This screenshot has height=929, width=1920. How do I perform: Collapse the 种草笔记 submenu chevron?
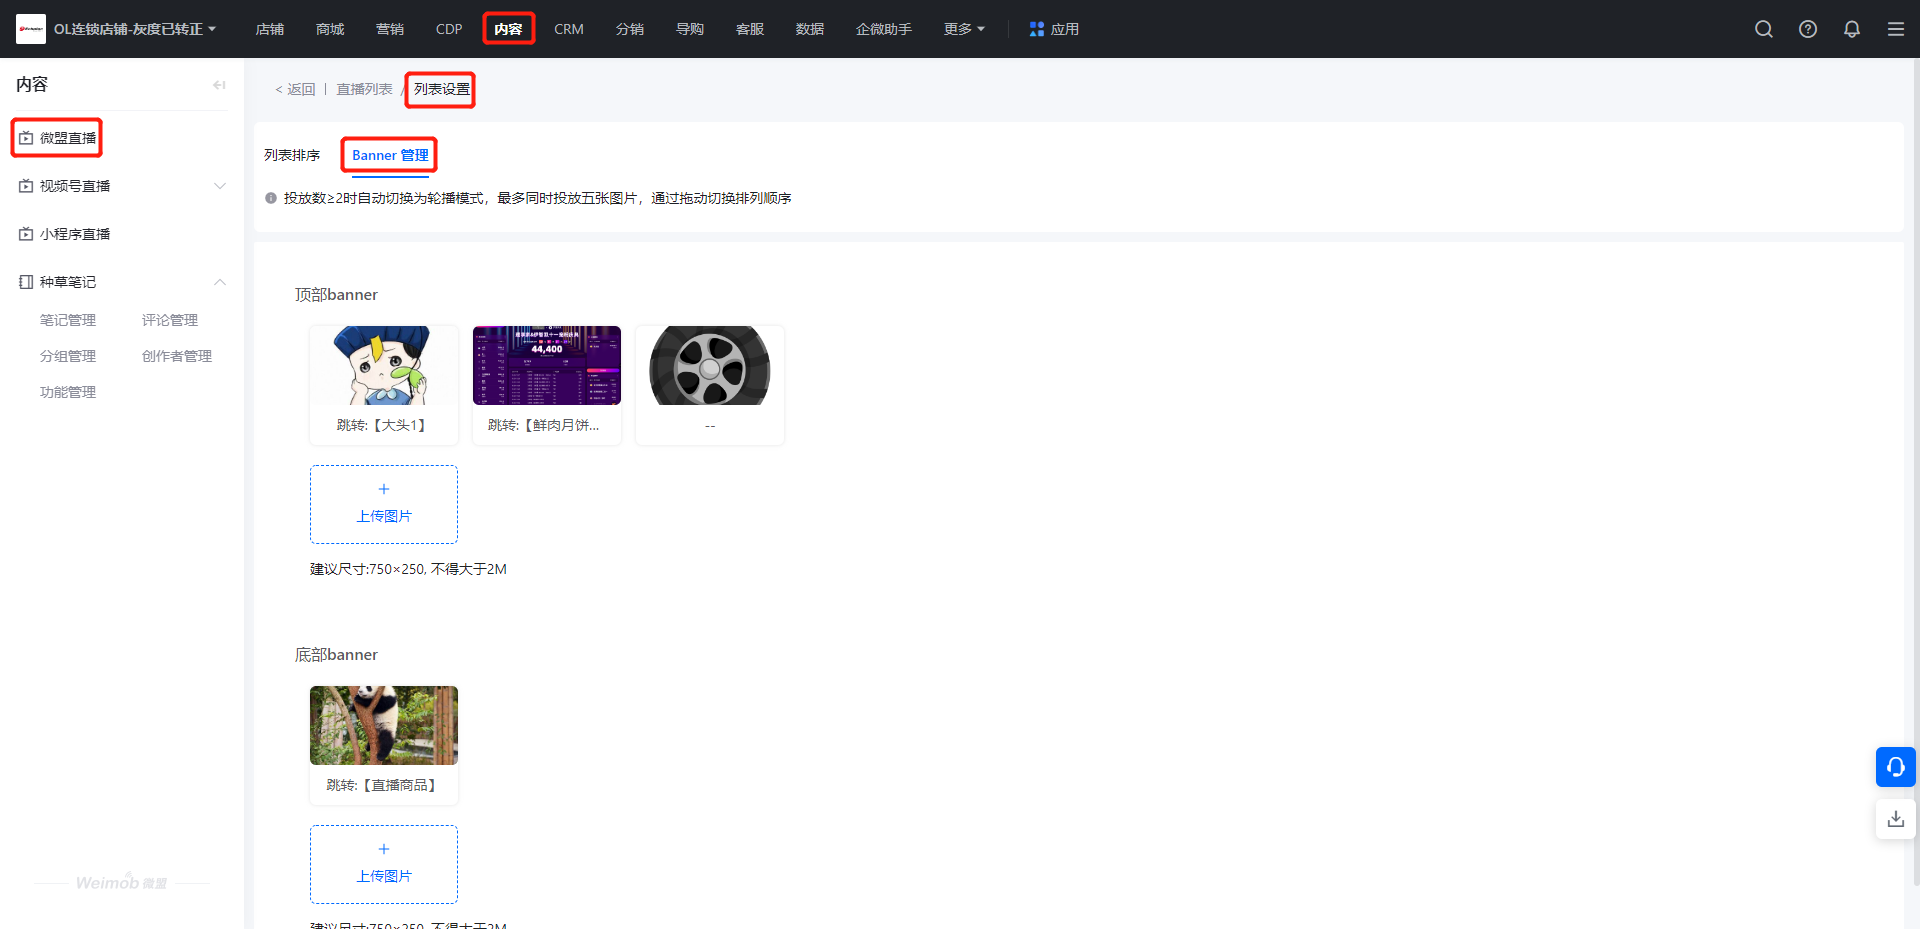[x=220, y=282]
